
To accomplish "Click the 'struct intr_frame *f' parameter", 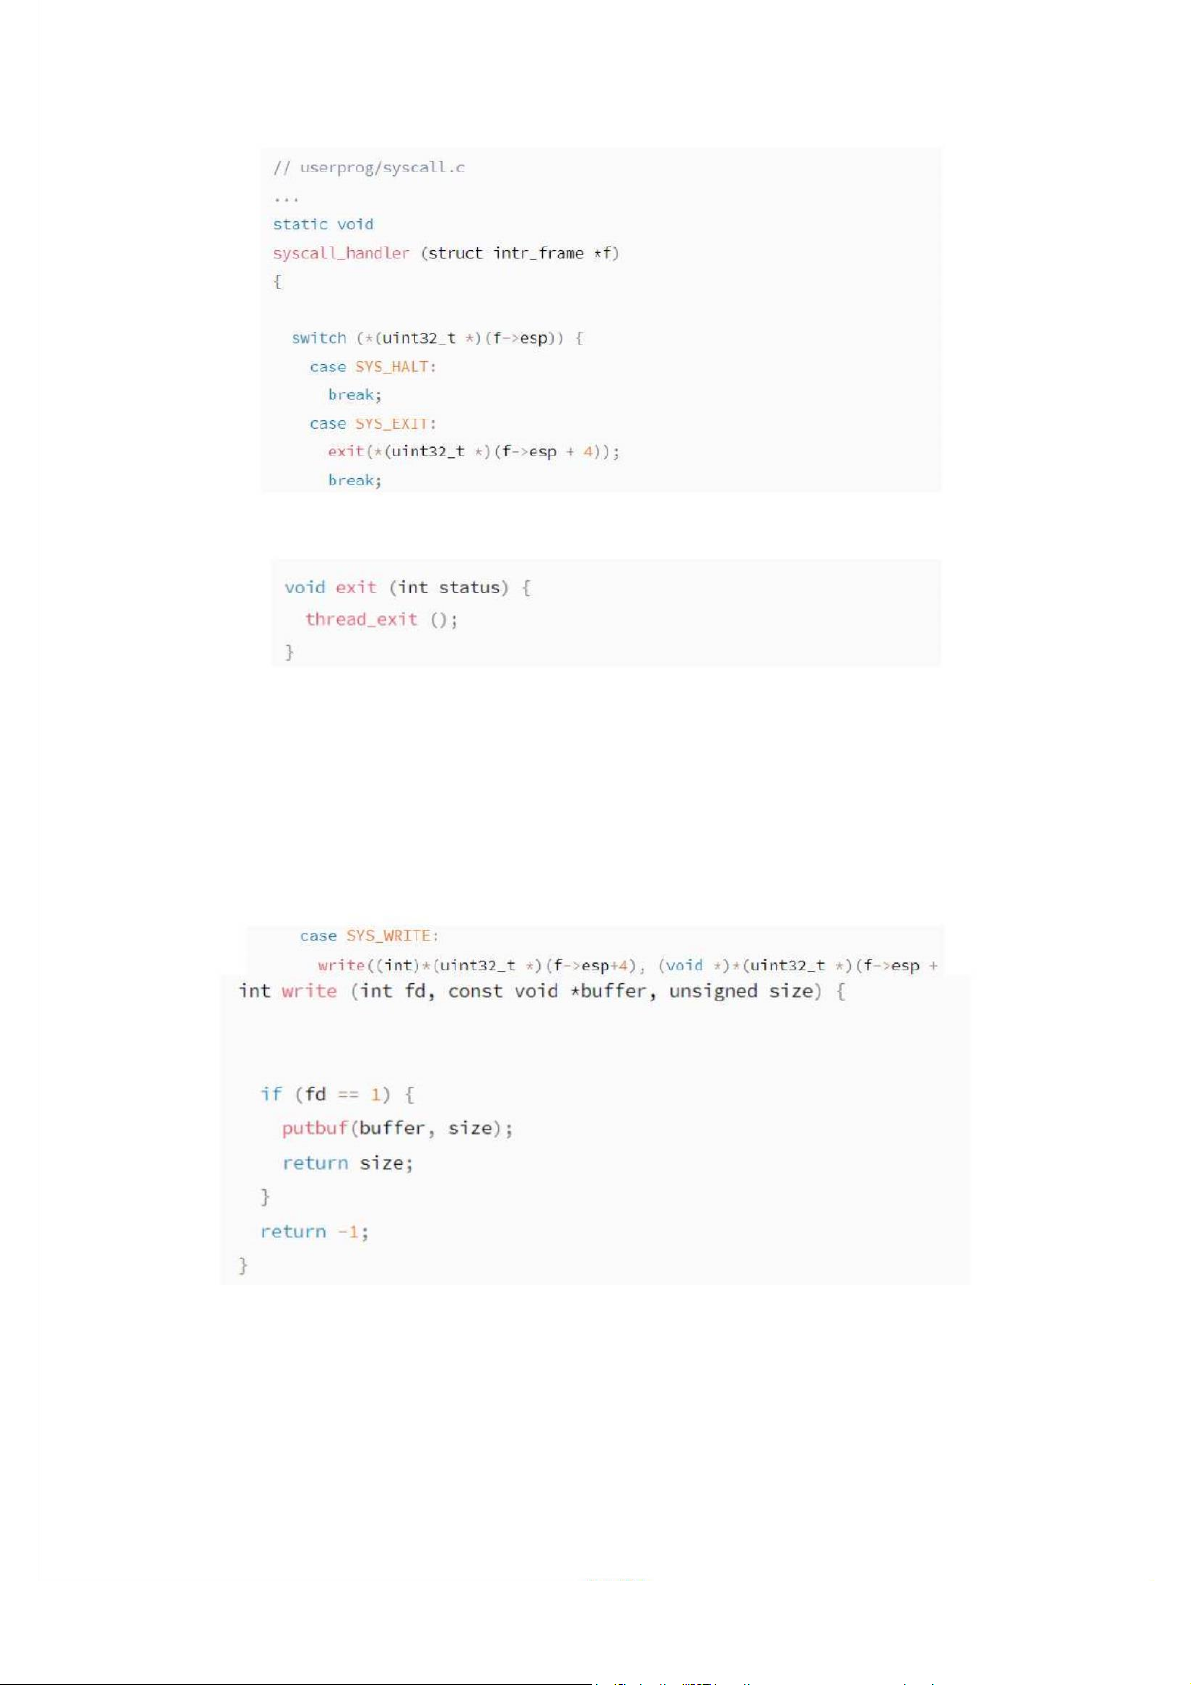I will 521,253.
